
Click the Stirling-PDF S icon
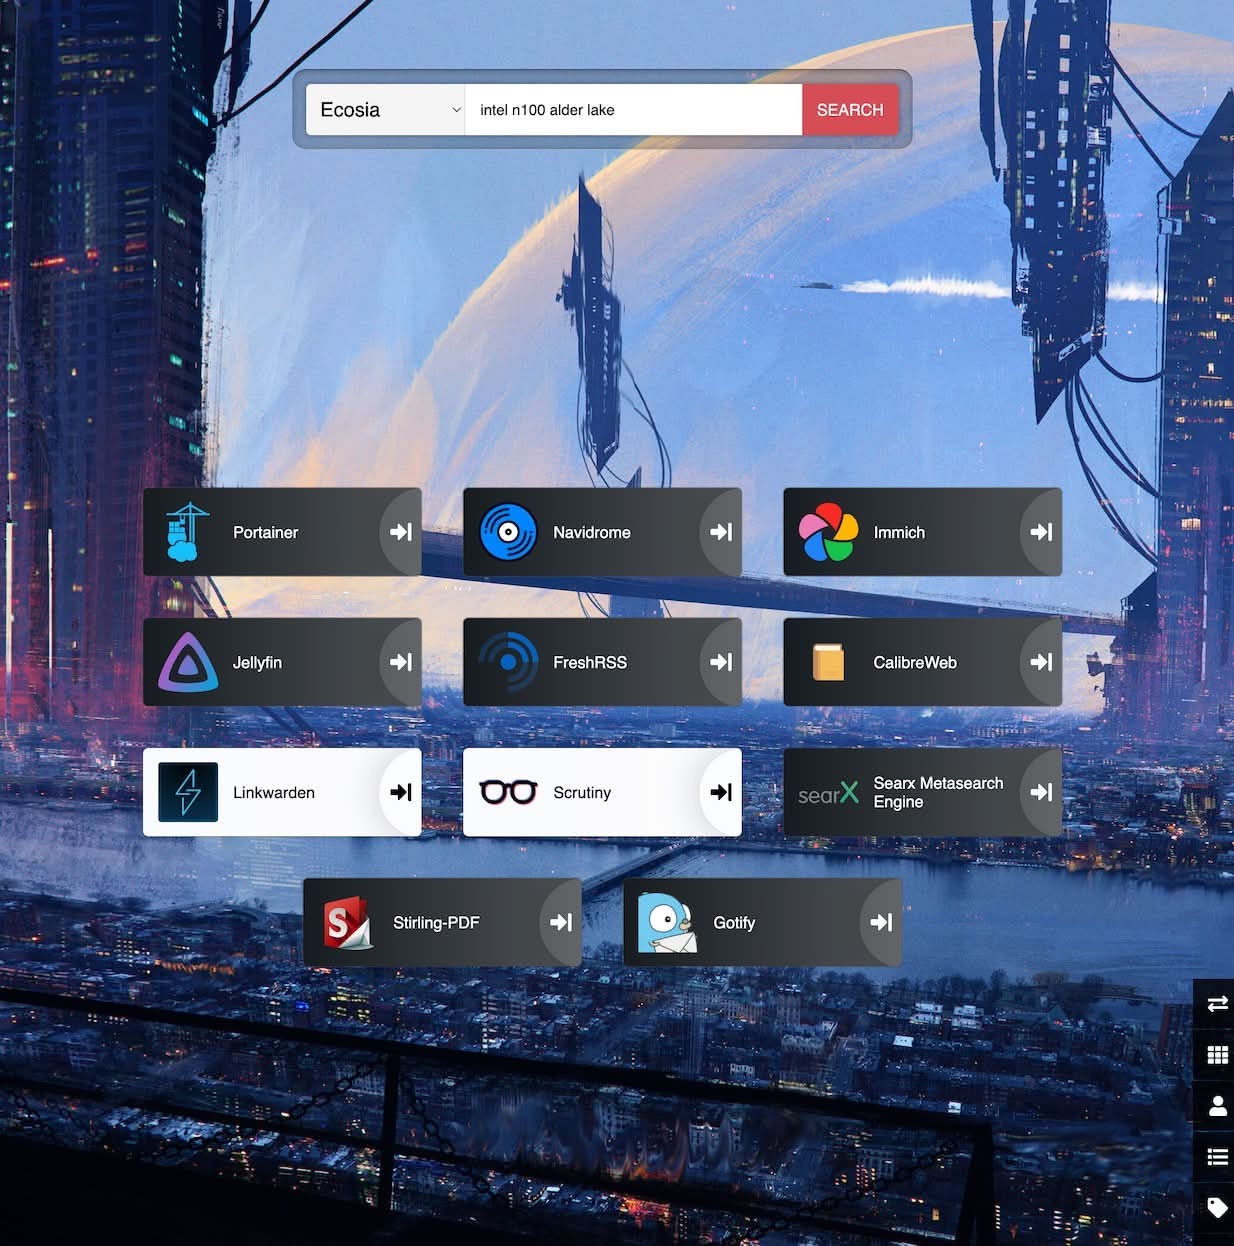(x=348, y=922)
